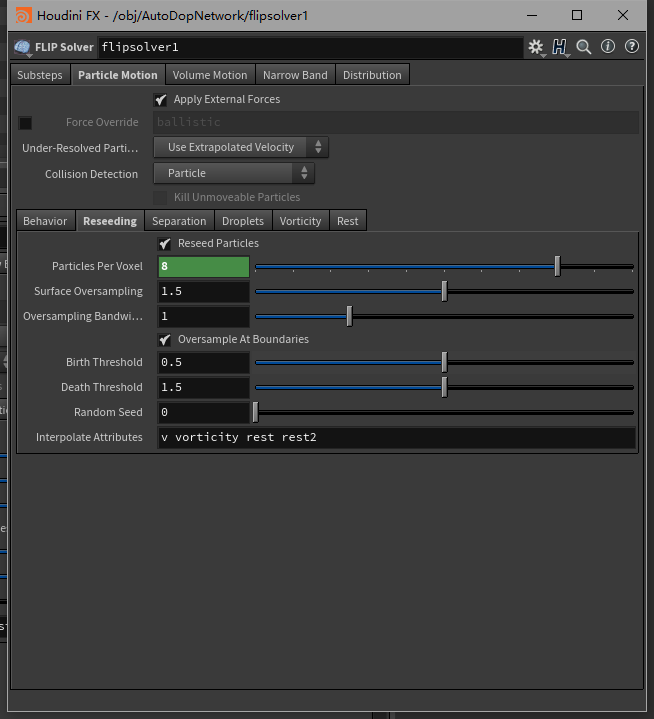Viewport: 654px width, 719px height.
Task: Click the Particles Per Voxel value field
Action: (x=204, y=266)
